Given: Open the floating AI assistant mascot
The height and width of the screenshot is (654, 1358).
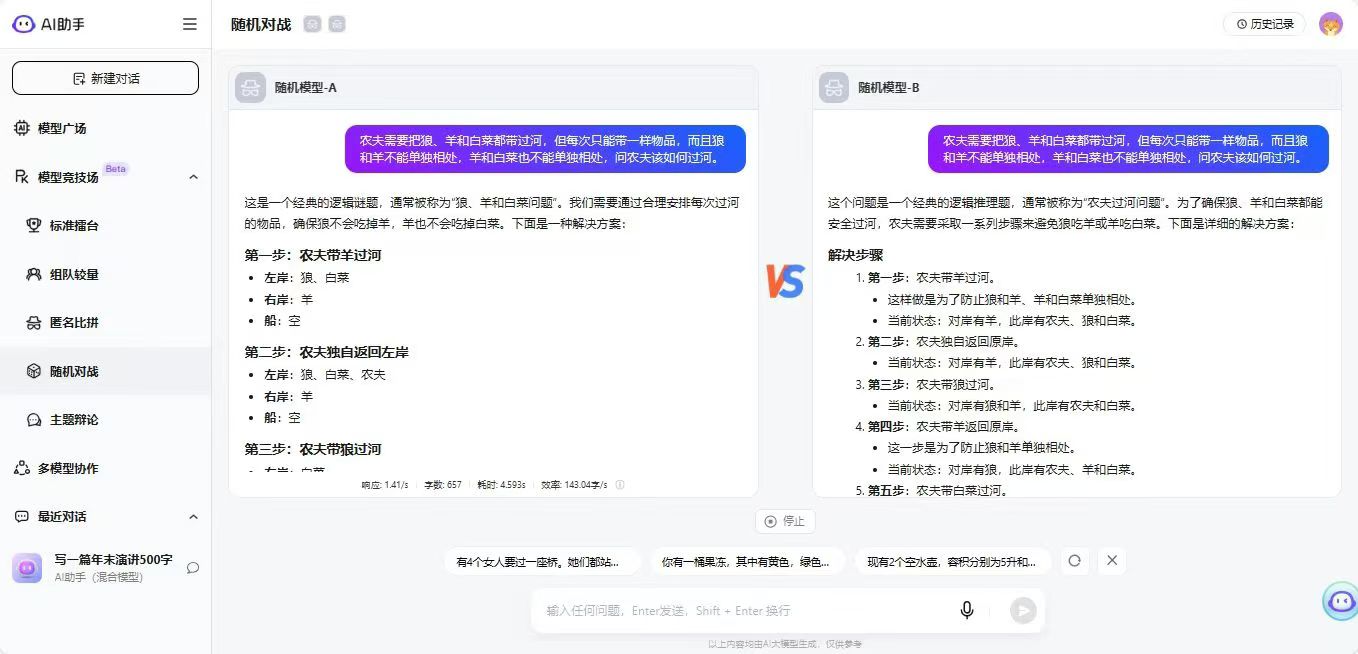Looking at the screenshot, I should (x=1340, y=600).
